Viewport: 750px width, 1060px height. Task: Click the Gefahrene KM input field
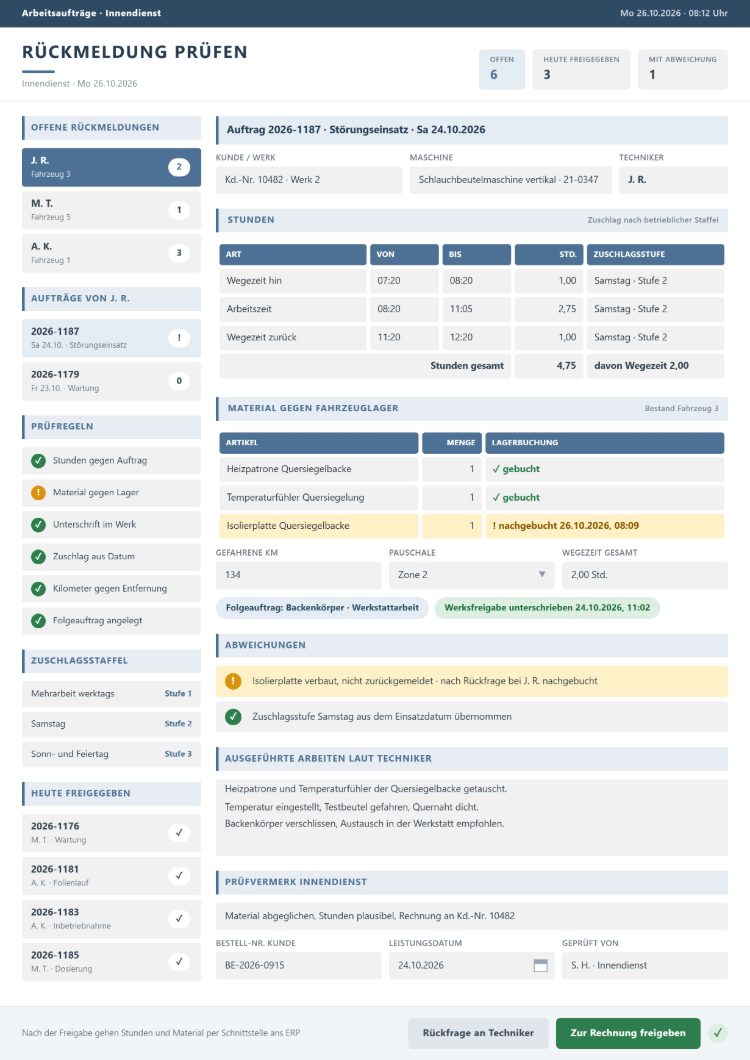click(298, 575)
